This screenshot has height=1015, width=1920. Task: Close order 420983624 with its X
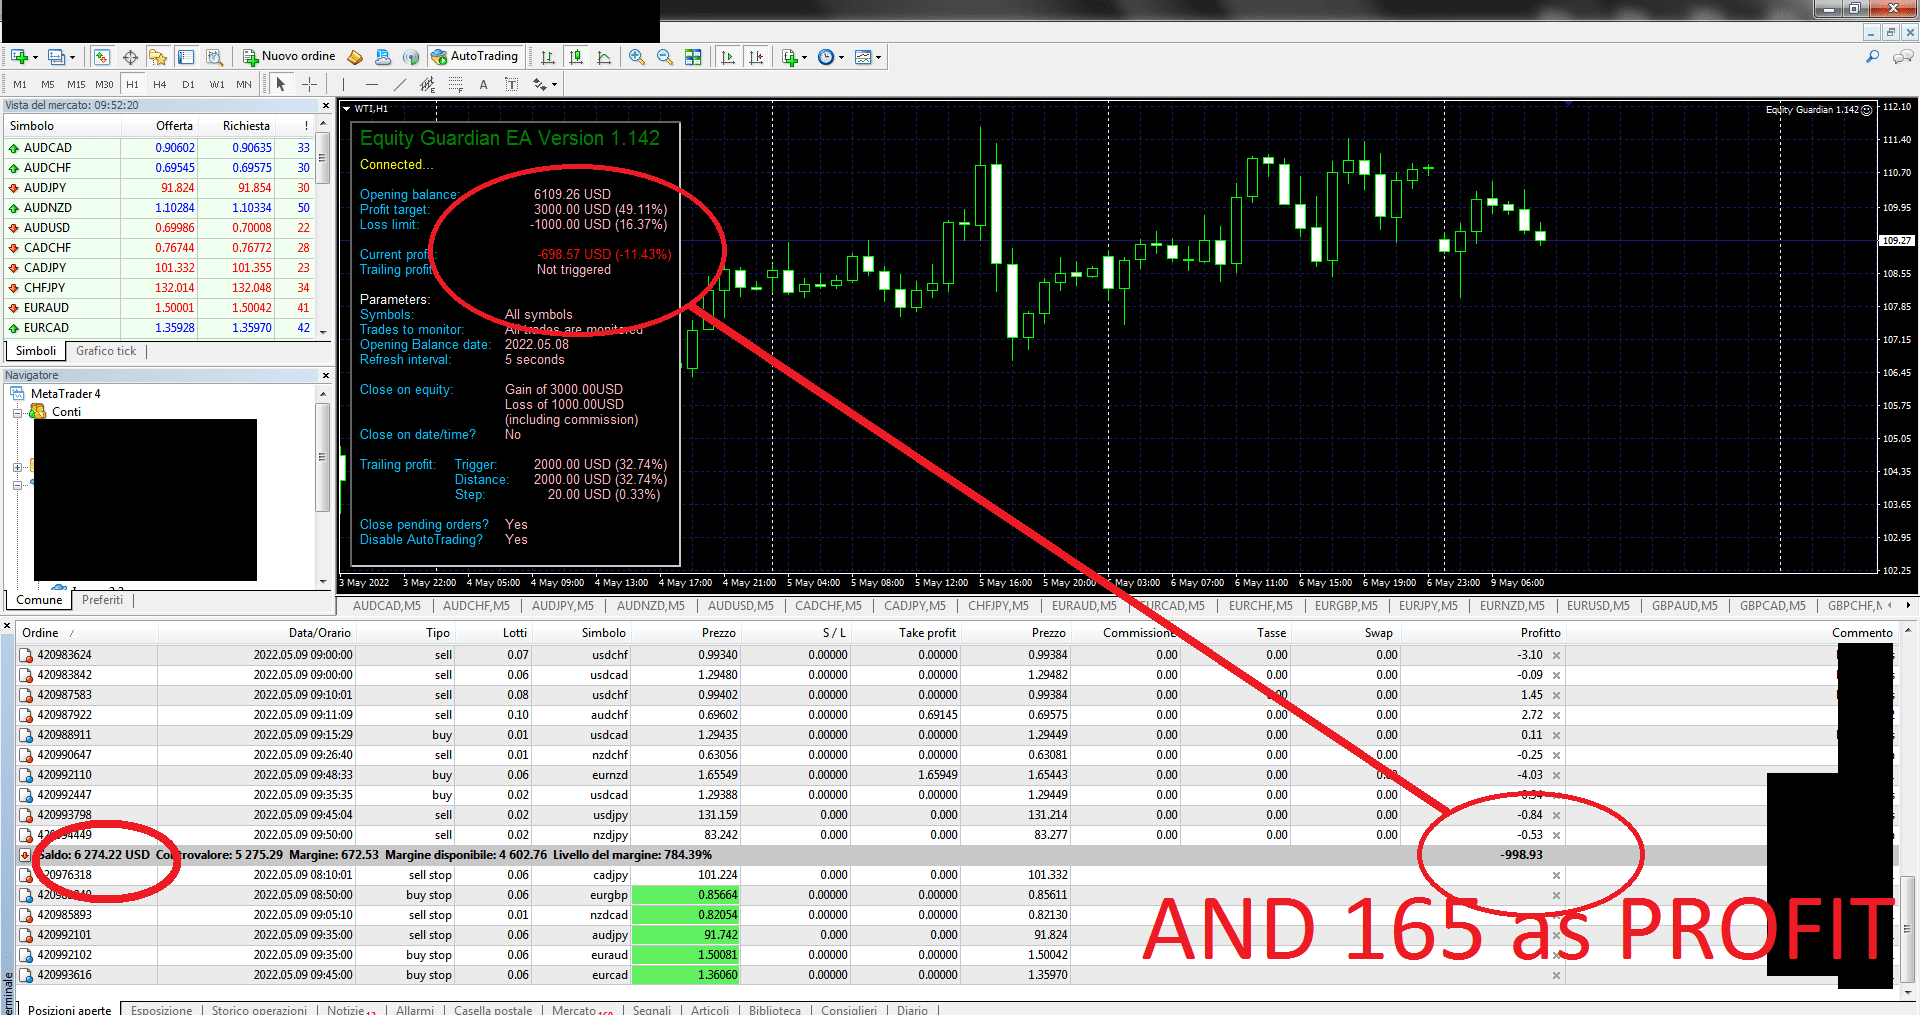(x=1556, y=656)
